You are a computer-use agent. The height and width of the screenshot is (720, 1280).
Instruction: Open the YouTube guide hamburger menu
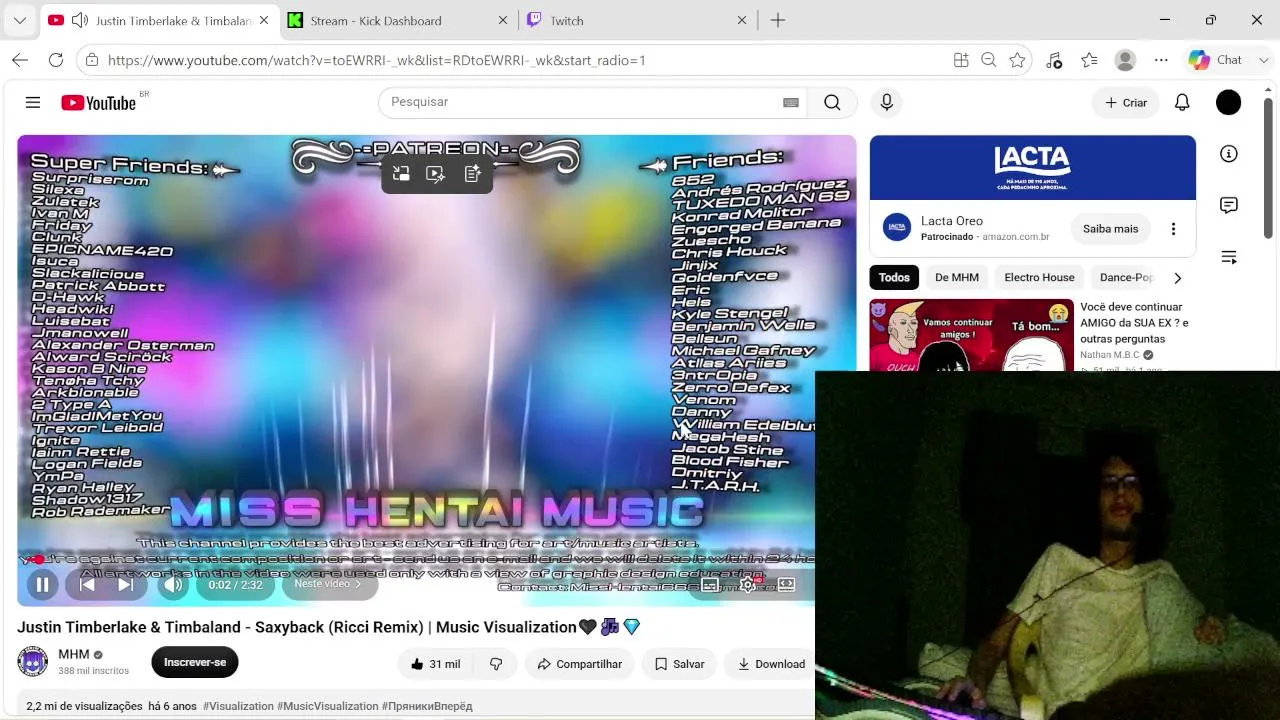click(x=33, y=102)
